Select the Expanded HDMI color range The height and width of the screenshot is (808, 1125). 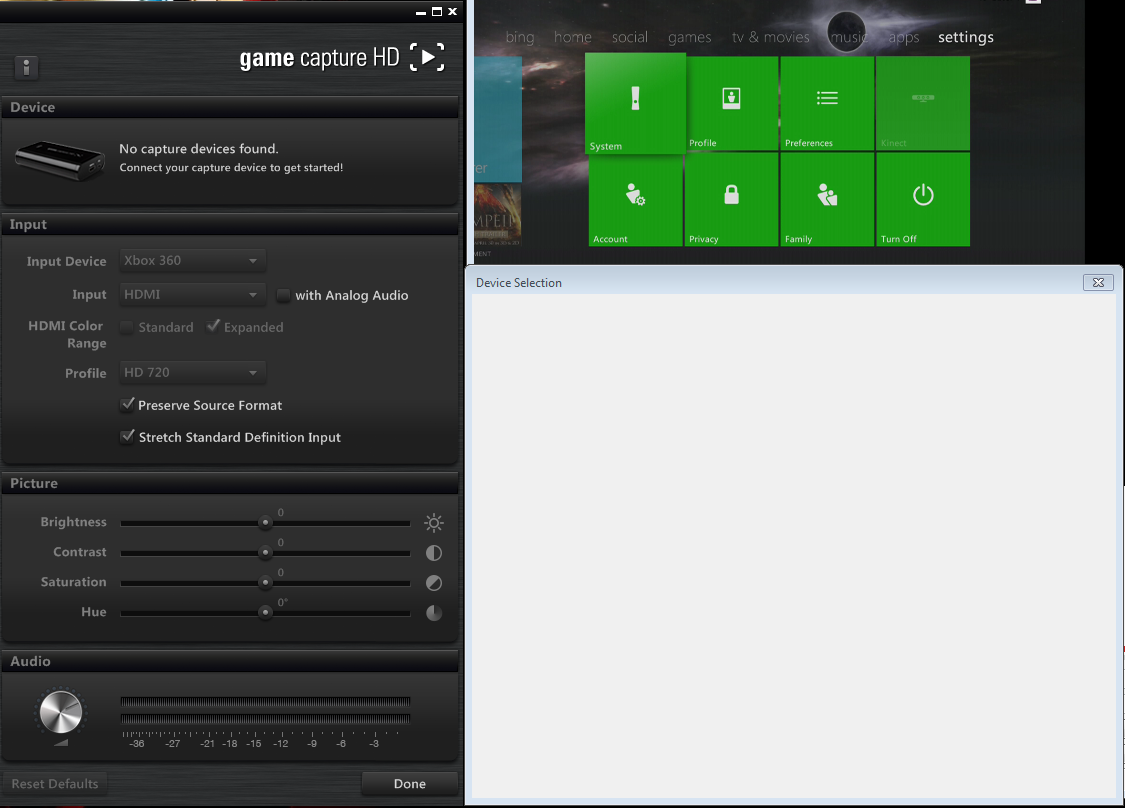[213, 327]
